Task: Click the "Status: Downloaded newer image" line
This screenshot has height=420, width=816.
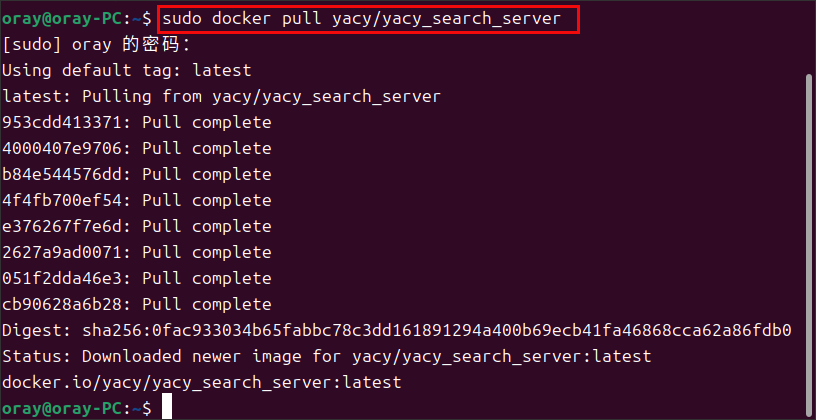Action: tap(326, 356)
